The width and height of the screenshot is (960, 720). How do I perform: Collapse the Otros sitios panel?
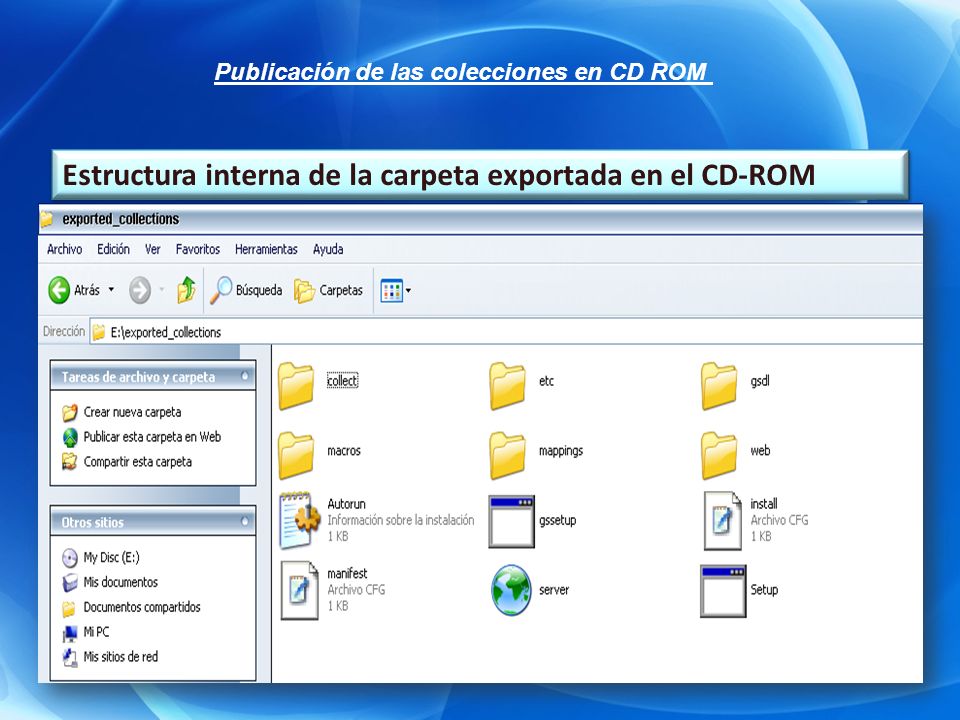pos(244,522)
